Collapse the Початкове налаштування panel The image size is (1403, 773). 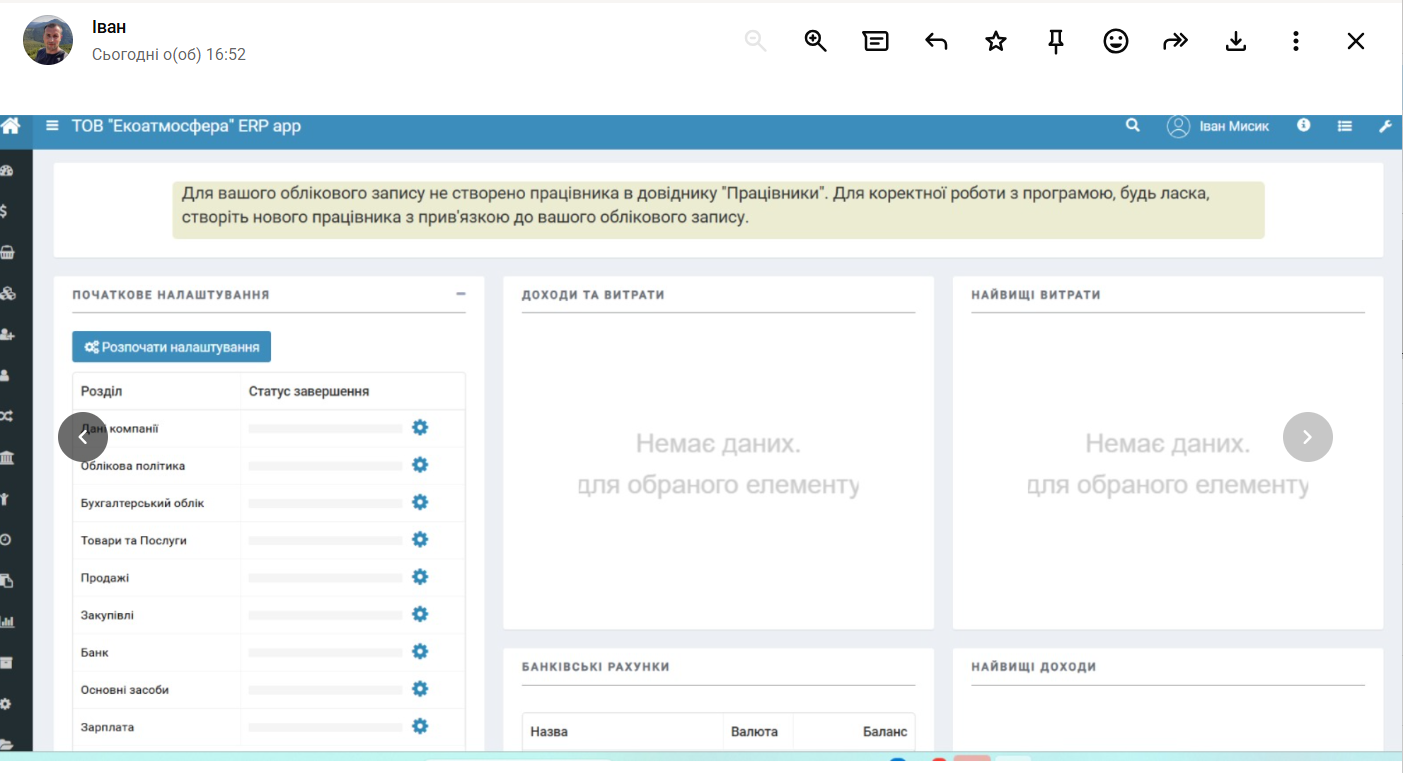click(461, 294)
